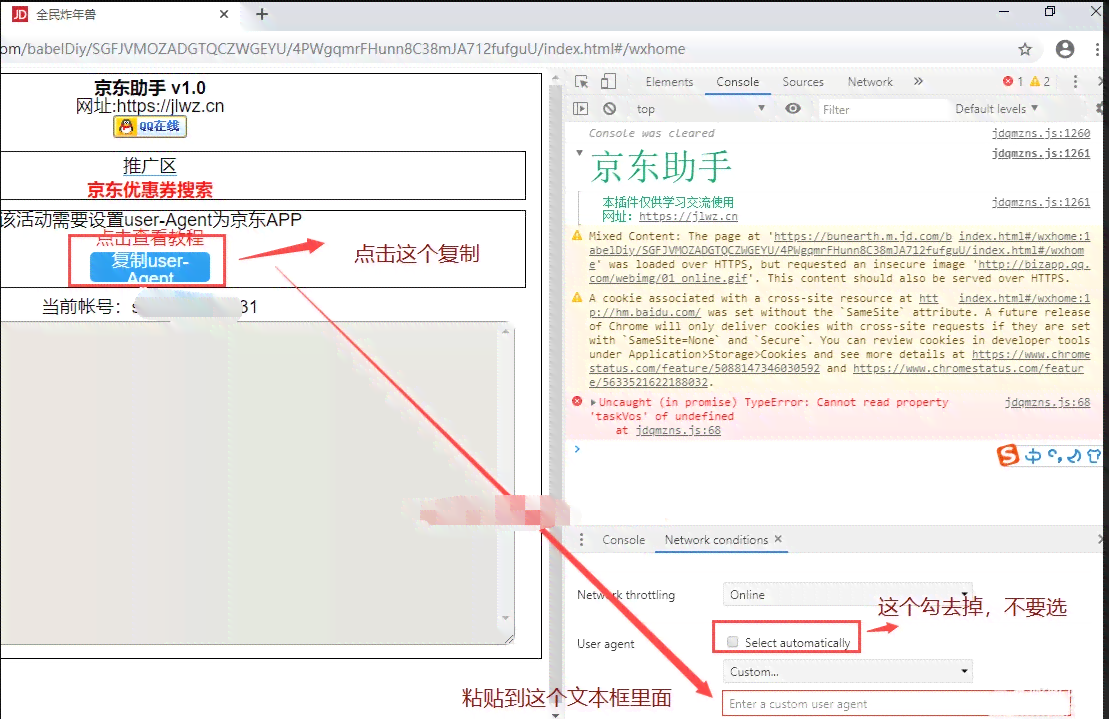This screenshot has height=719, width=1109.
Task: Switch to the Console tab
Action: coord(737,82)
